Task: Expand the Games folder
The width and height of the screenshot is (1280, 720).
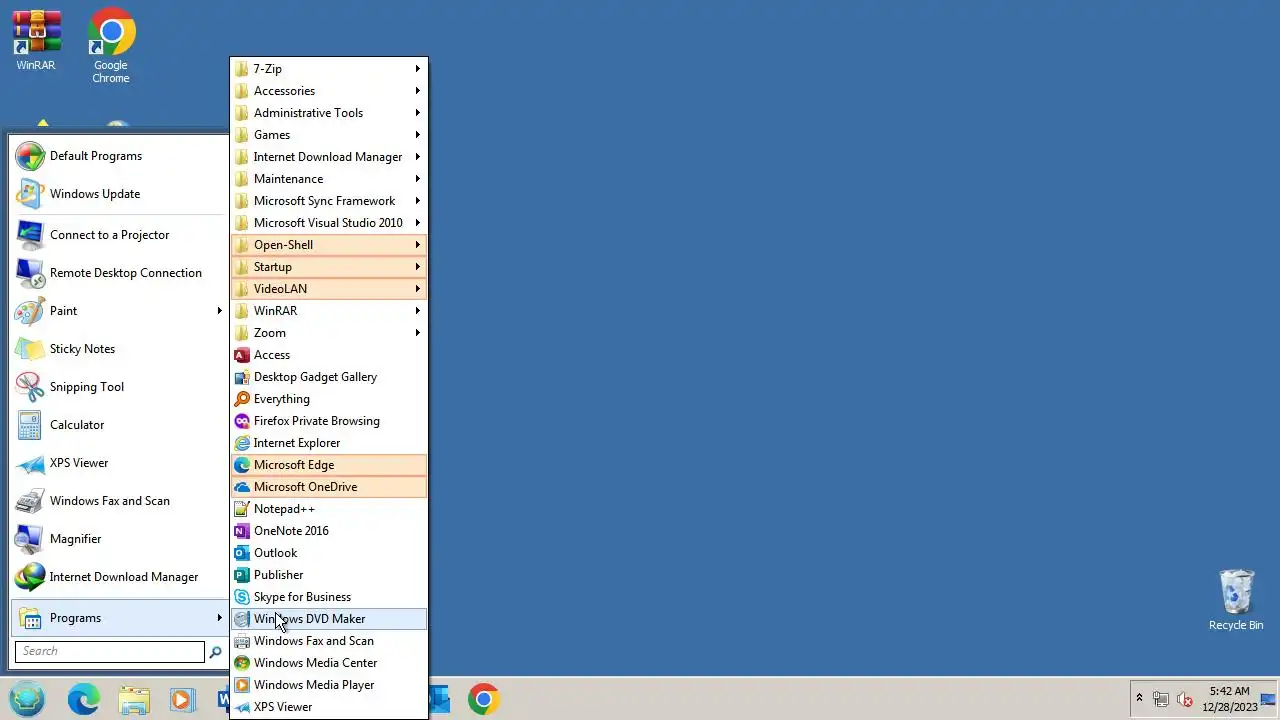Action: [329, 135]
